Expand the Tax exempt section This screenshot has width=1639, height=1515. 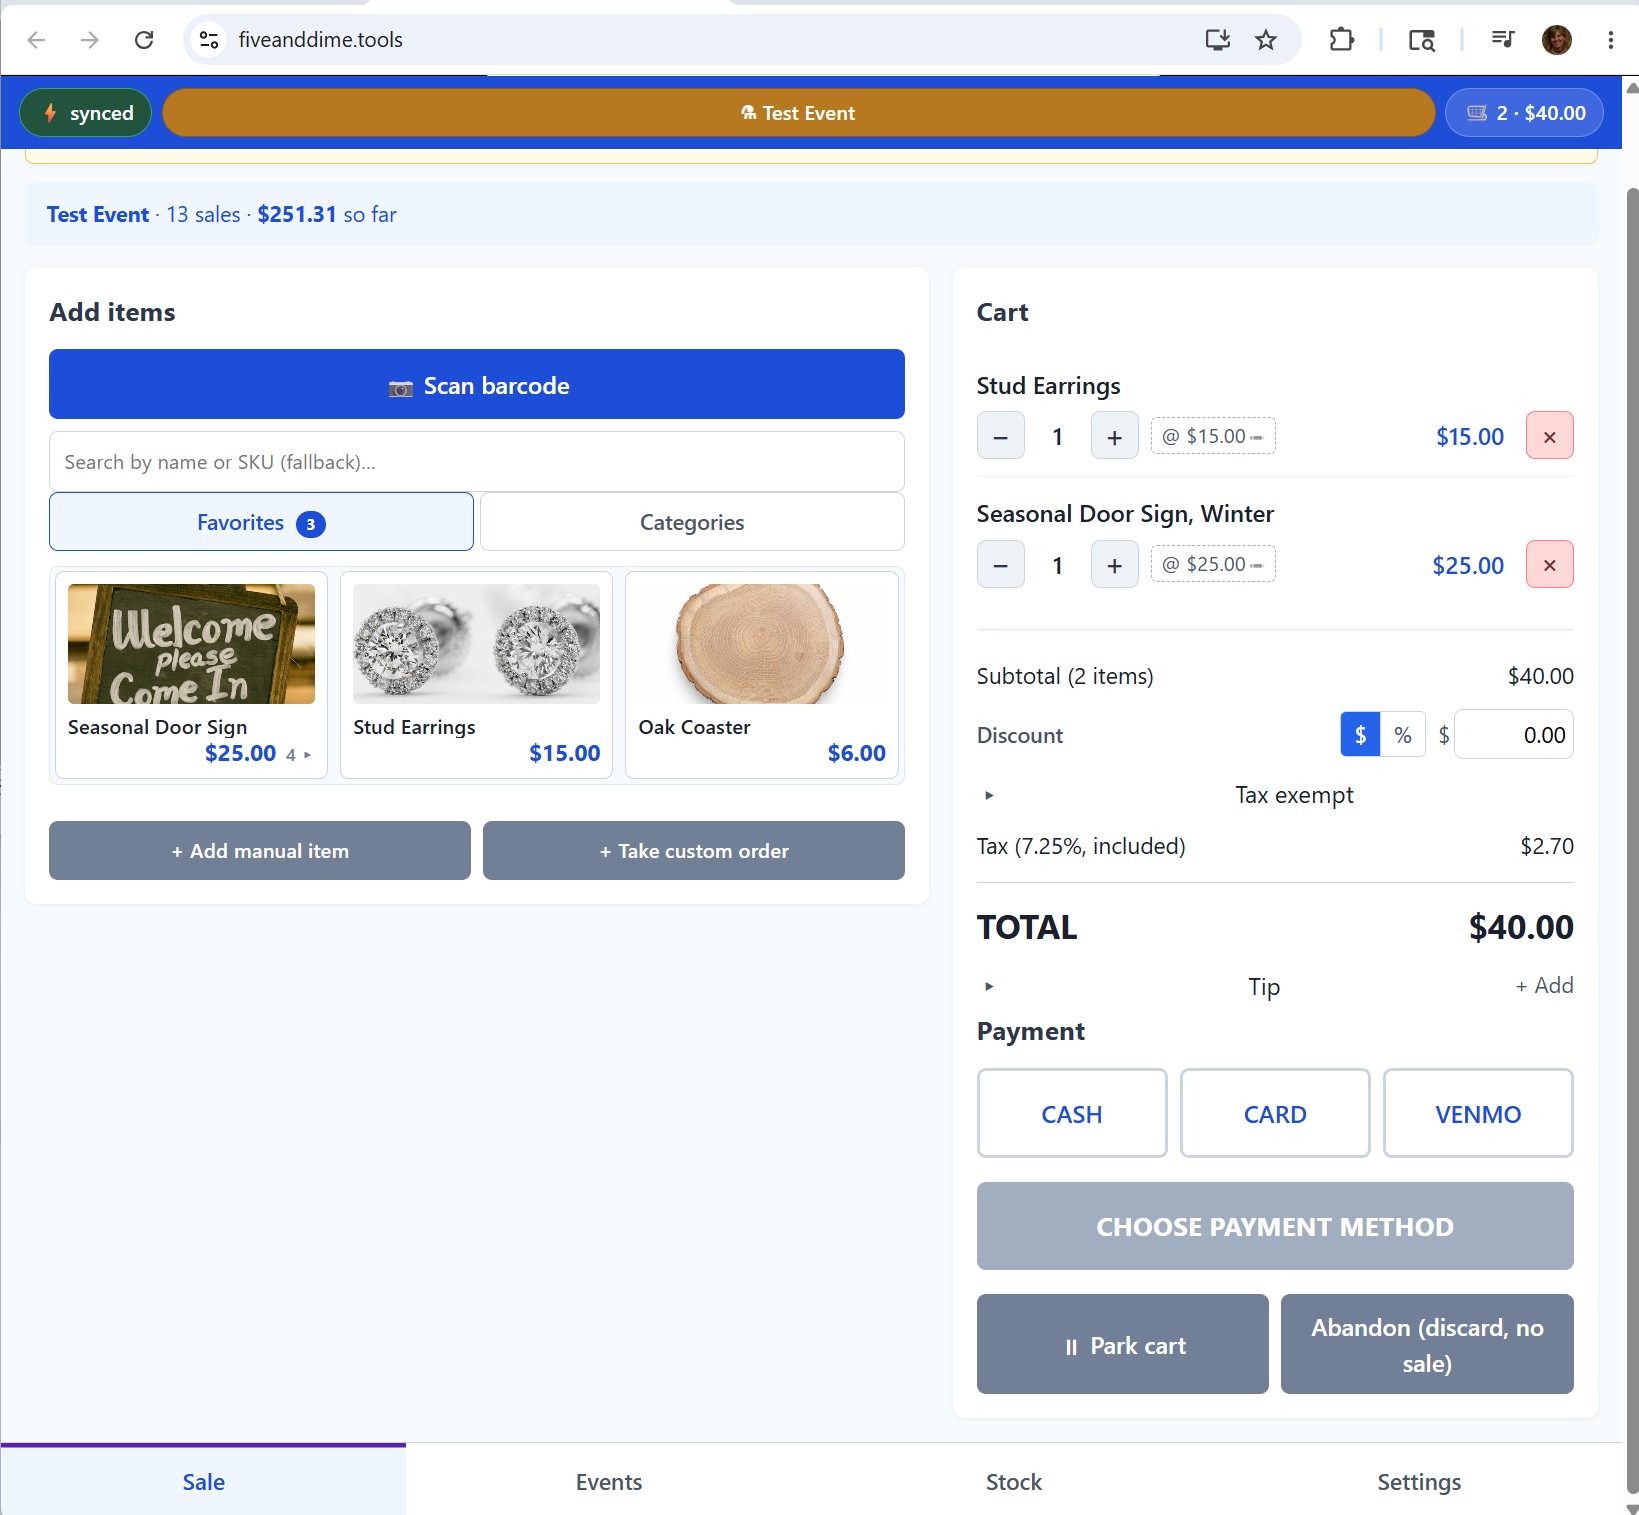1275,795
